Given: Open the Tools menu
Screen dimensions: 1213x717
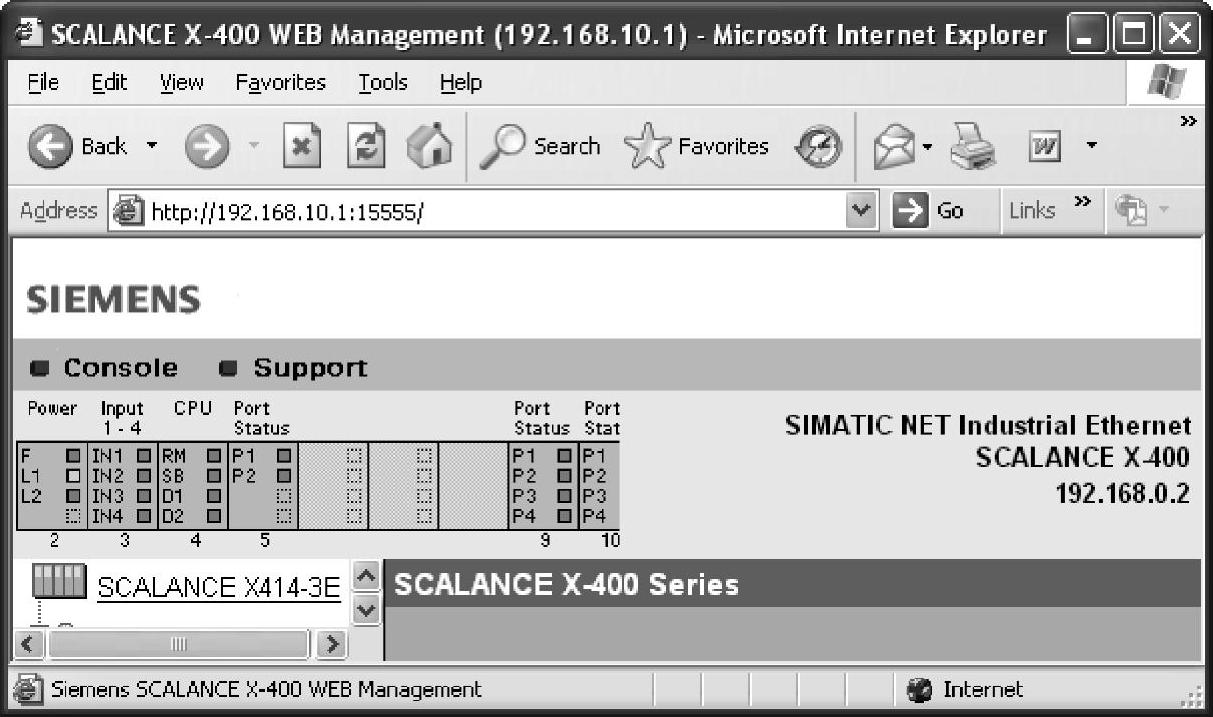Looking at the screenshot, I should [x=384, y=83].
